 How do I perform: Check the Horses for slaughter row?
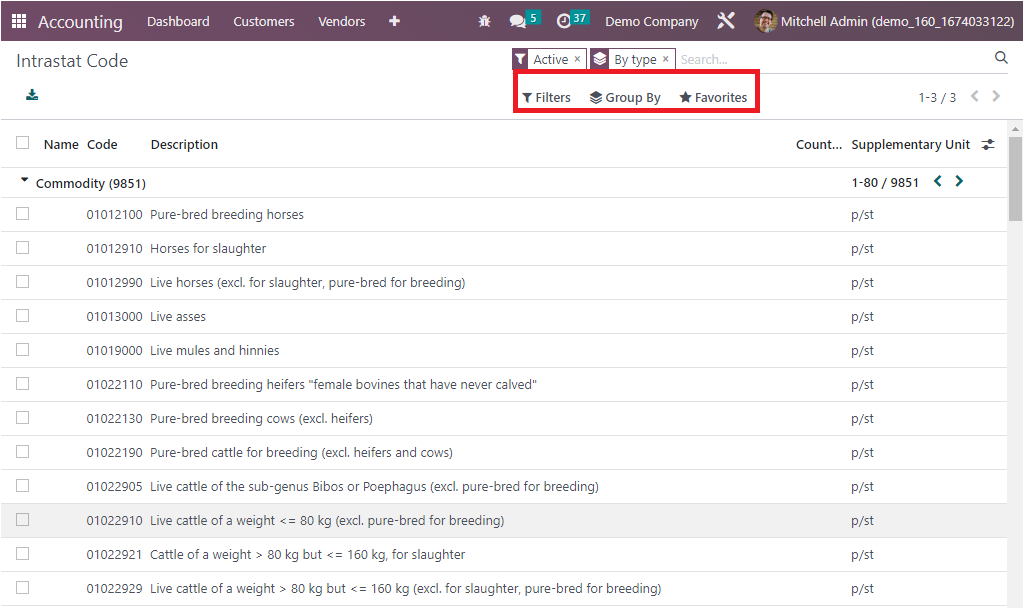23,248
